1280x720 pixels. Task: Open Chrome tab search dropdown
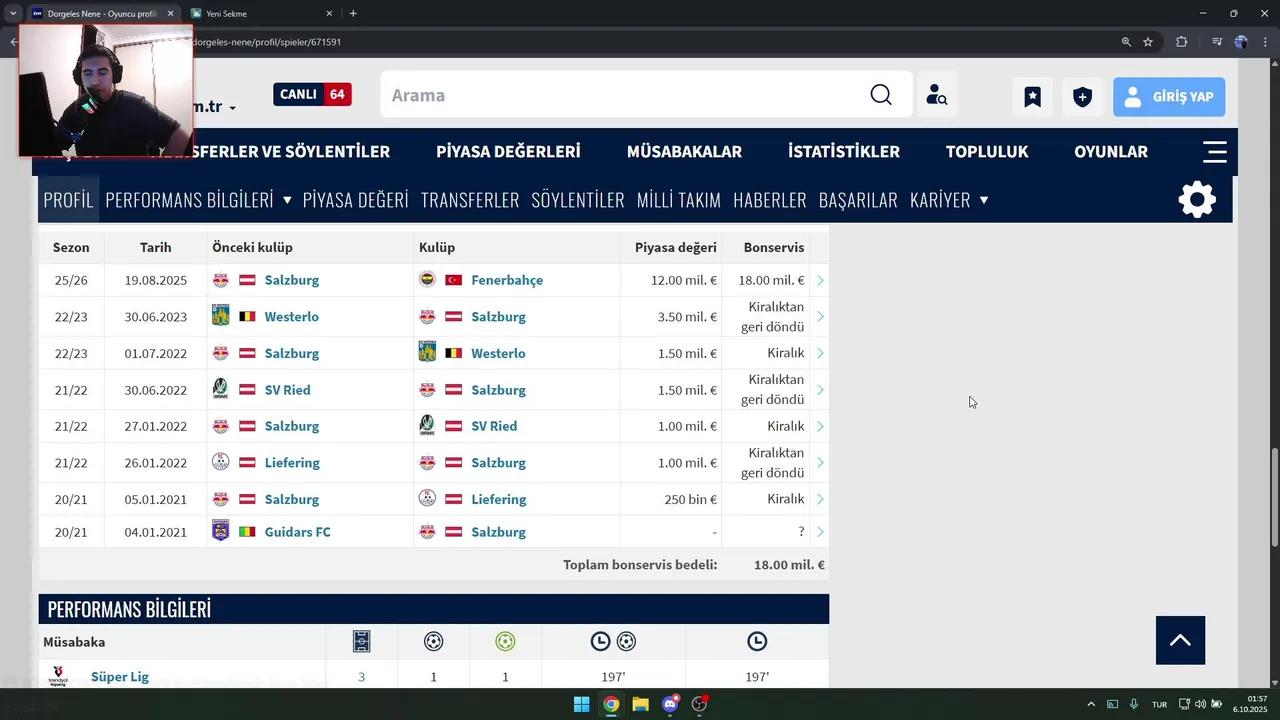pyautogui.click(x=12, y=13)
